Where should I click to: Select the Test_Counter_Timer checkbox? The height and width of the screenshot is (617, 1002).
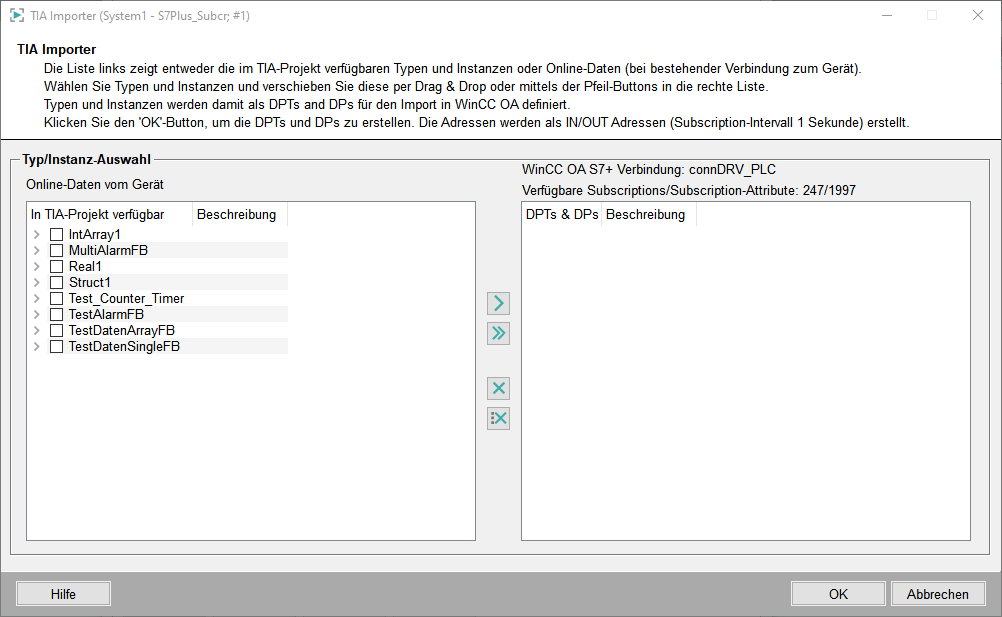tap(56, 298)
